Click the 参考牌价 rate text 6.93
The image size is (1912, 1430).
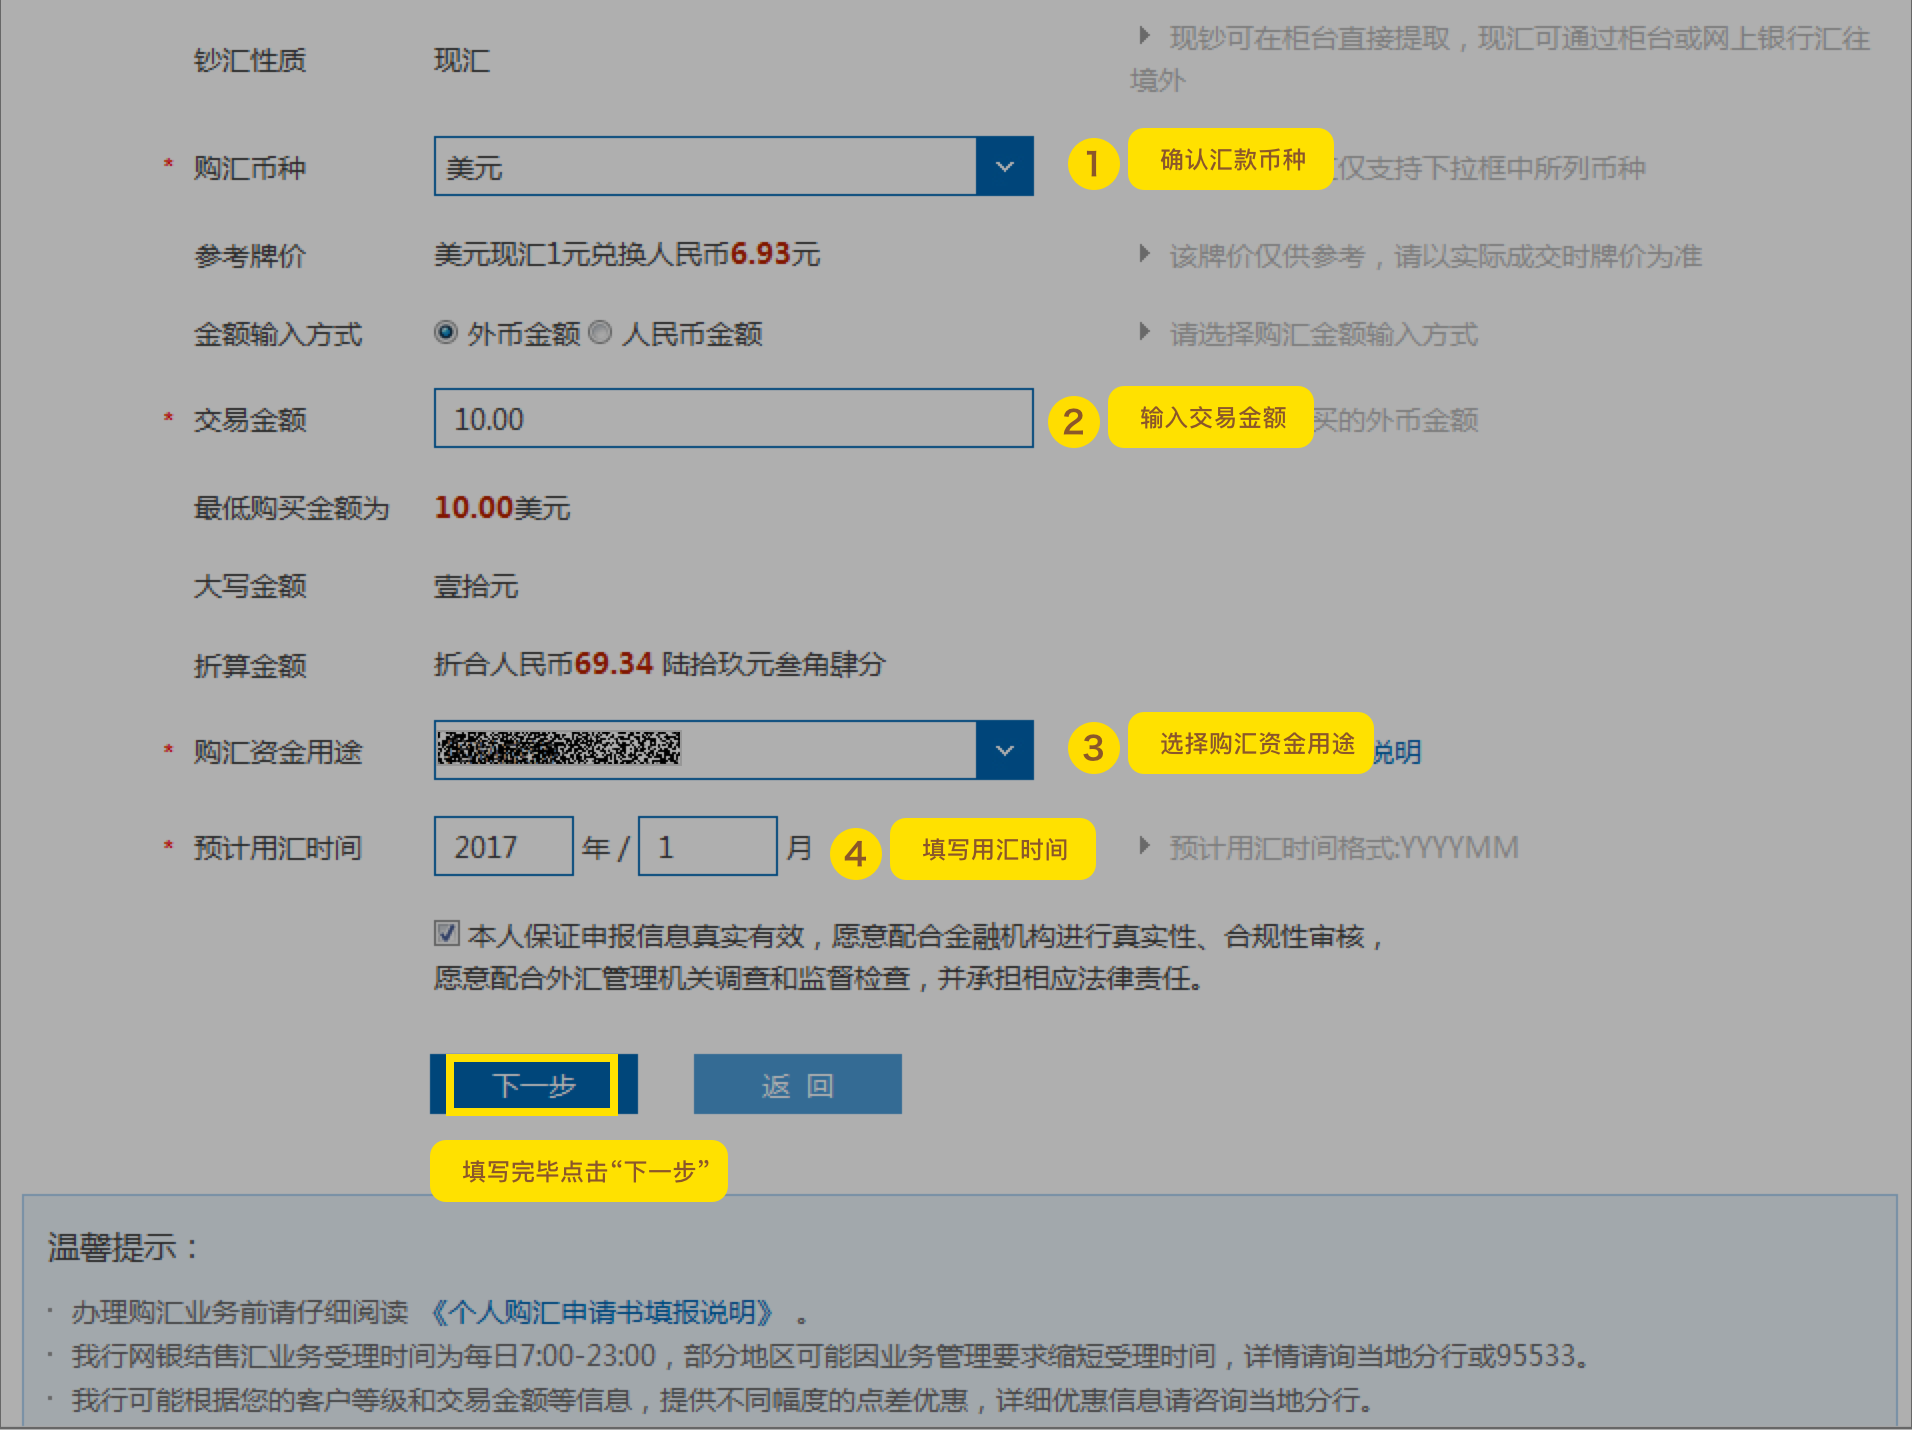[761, 254]
